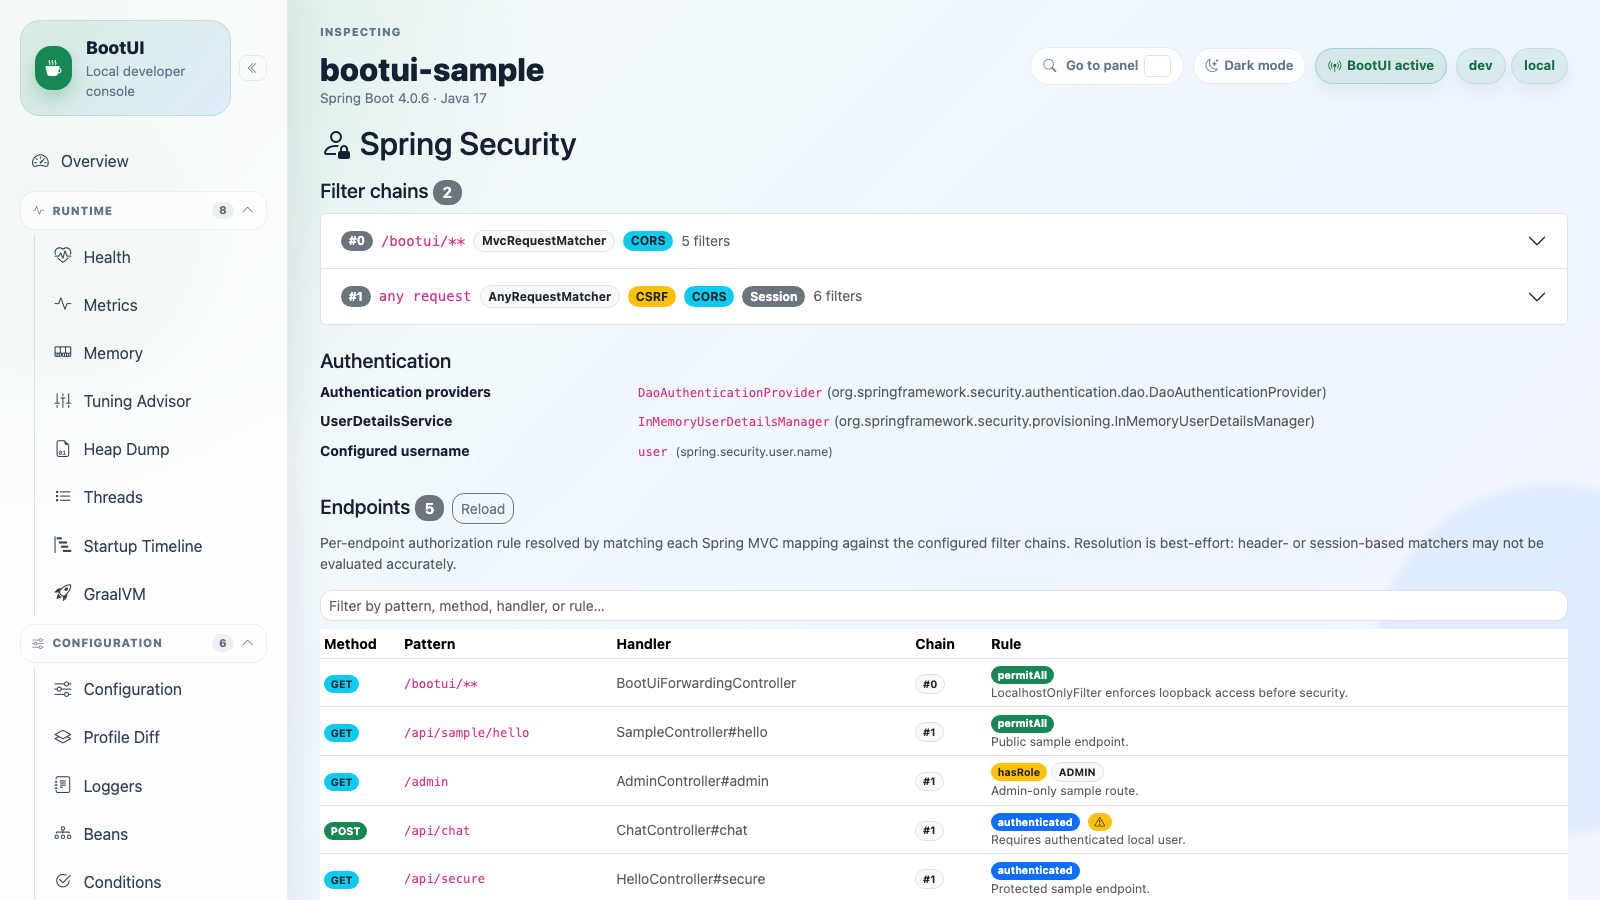Click the /api/sample/hello pattern
Image resolution: width=1600 pixels, height=900 pixels.
(467, 733)
